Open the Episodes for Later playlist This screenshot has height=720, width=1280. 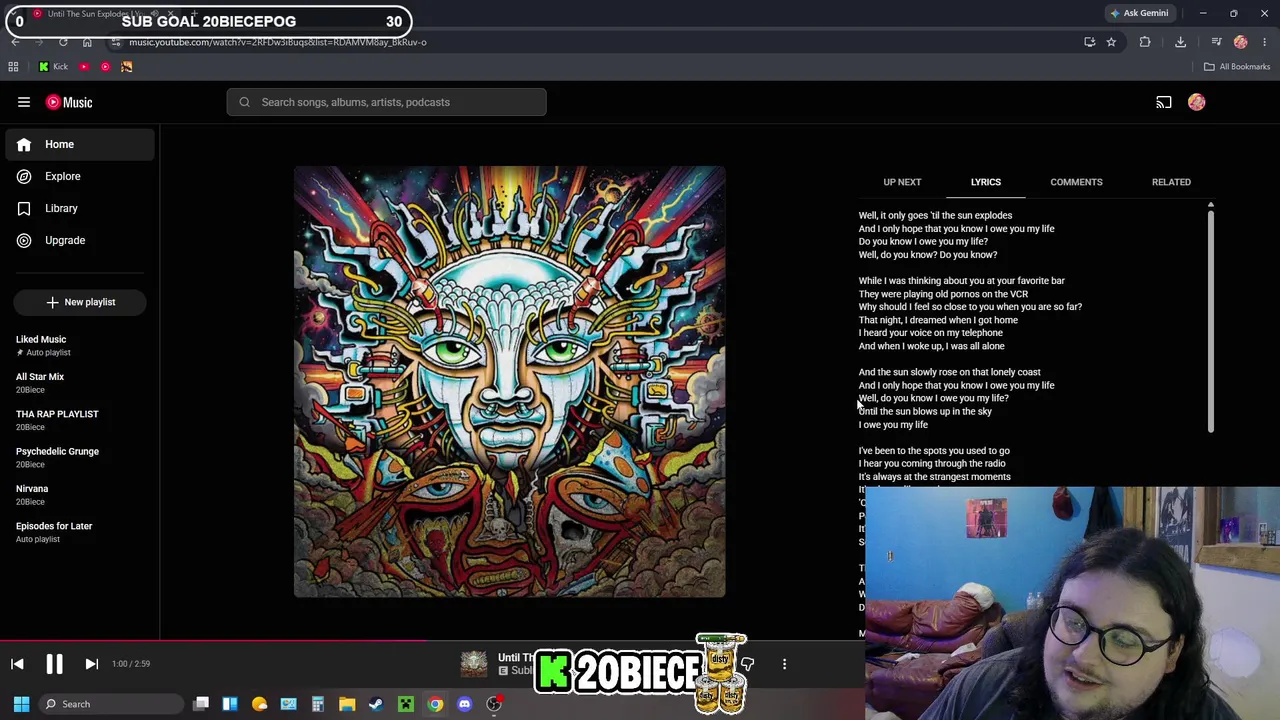[54, 532]
